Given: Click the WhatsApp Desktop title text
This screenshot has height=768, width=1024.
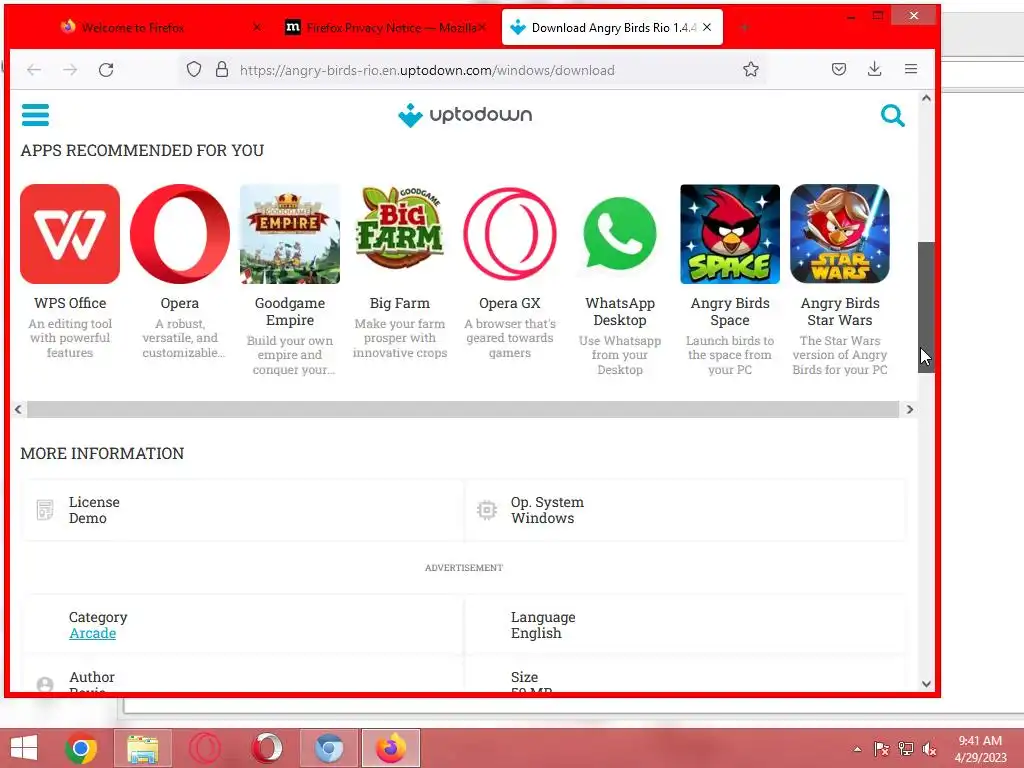Looking at the screenshot, I should pyautogui.click(x=620, y=312).
